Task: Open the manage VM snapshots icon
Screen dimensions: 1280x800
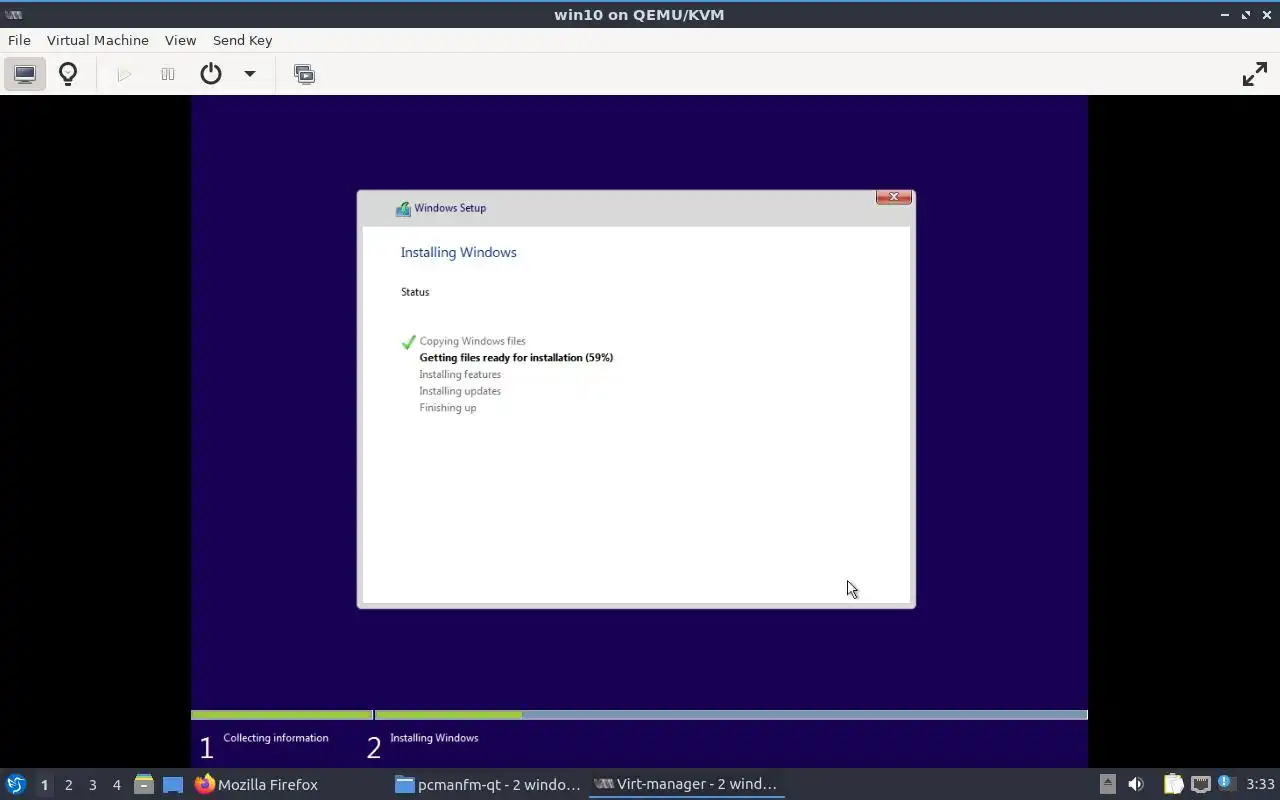Action: (x=304, y=74)
